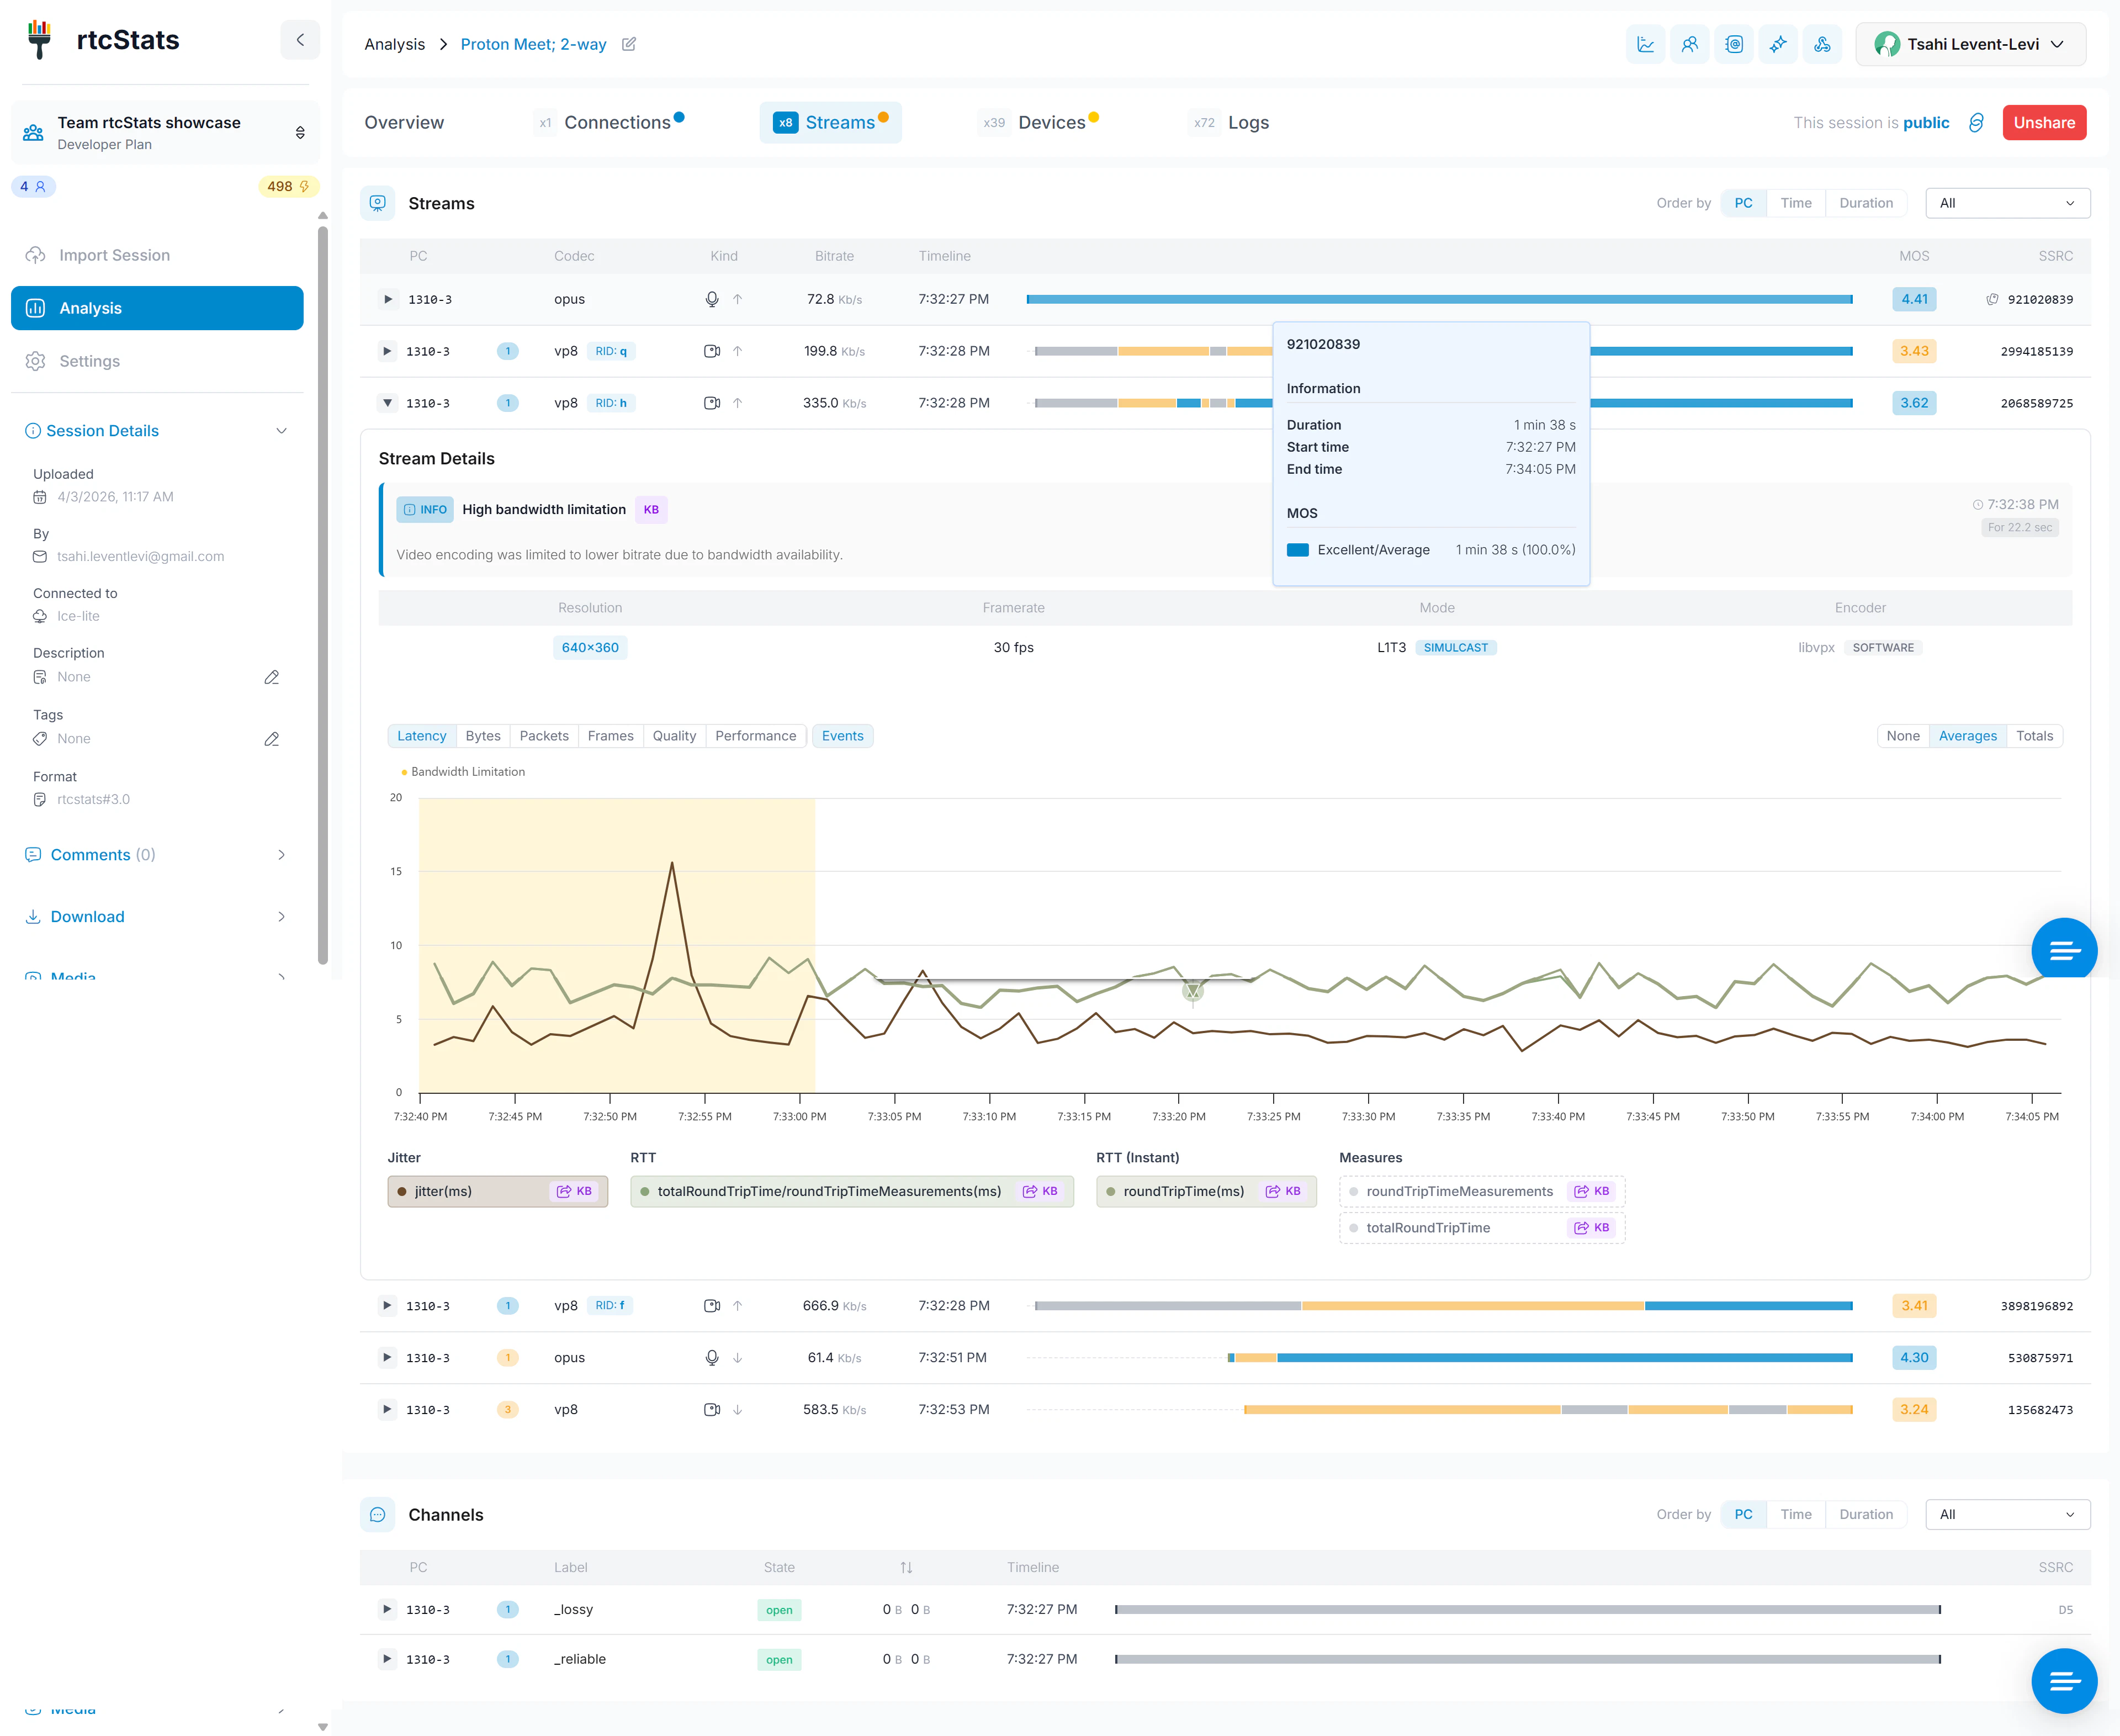Order streams by Duration
Viewport: 2120px width, 1736px height.
pyautogui.click(x=1866, y=202)
